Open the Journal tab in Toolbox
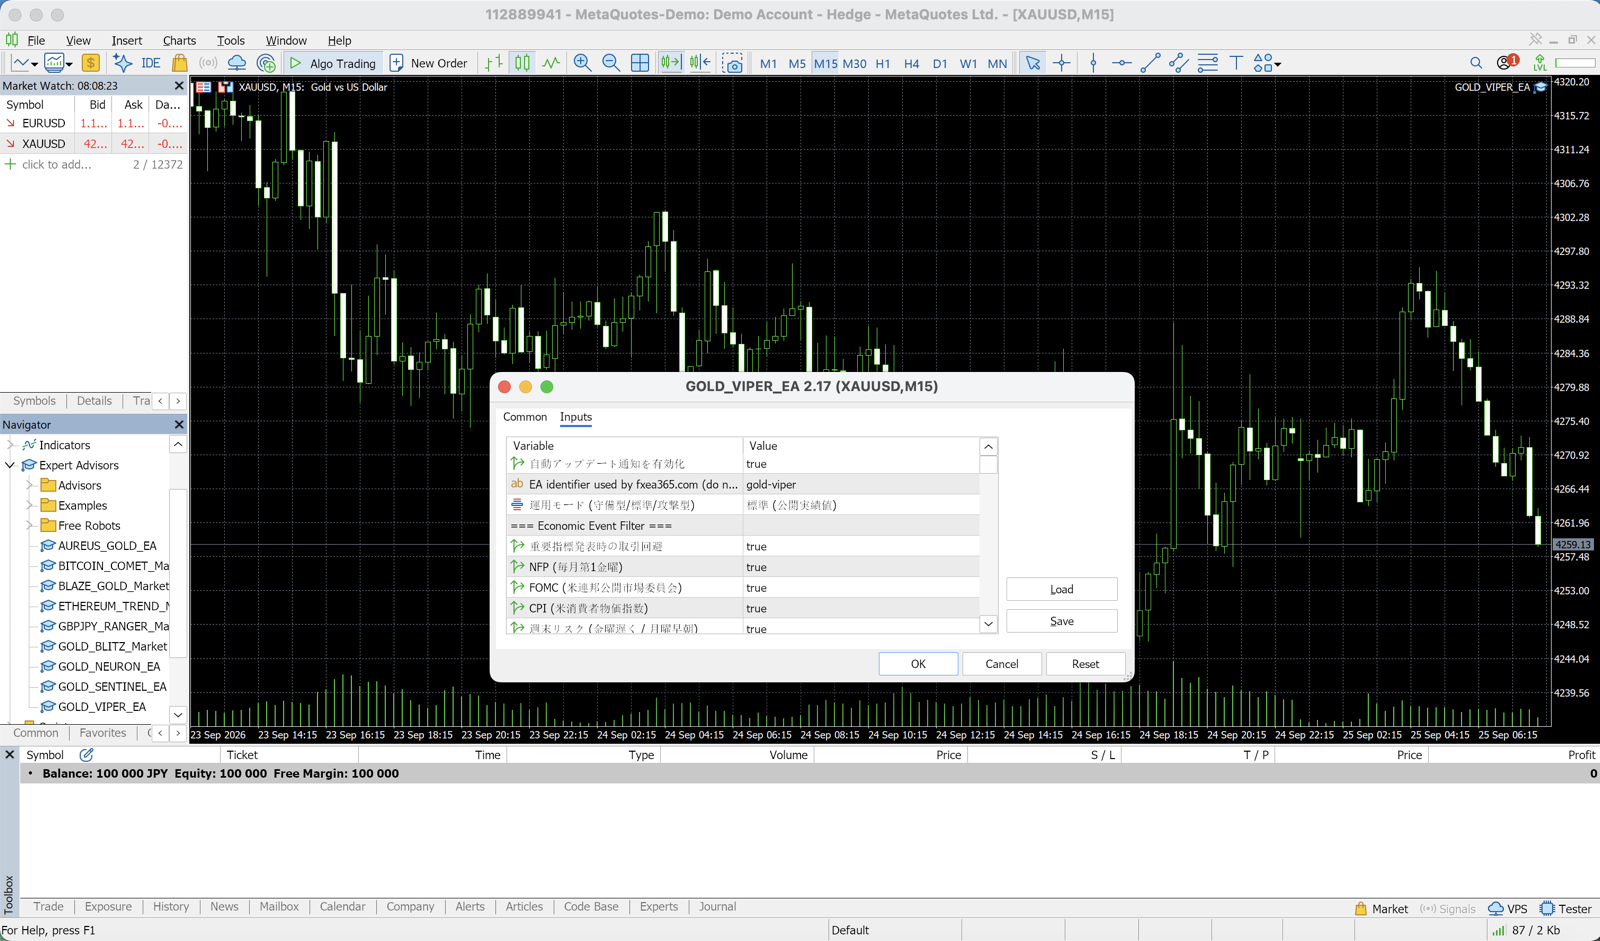The width and height of the screenshot is (1600, 941). (x=717, y=907)
